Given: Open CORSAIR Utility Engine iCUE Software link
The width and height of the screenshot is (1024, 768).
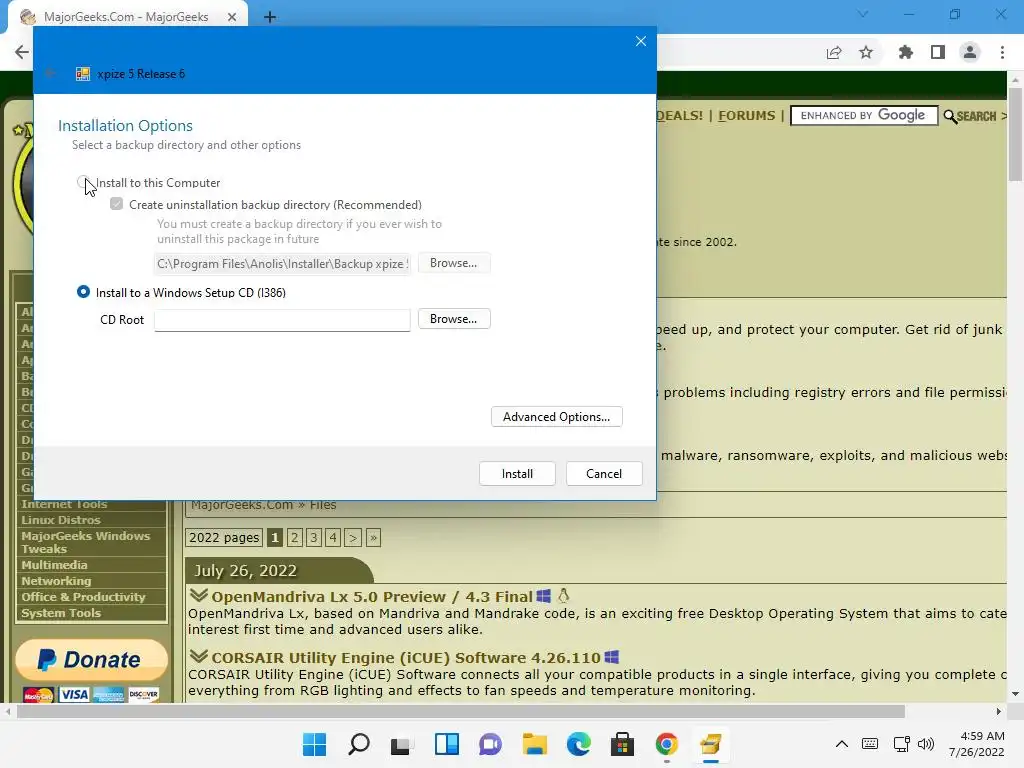Looking at the screenshot, I should (x=406, y=658).
